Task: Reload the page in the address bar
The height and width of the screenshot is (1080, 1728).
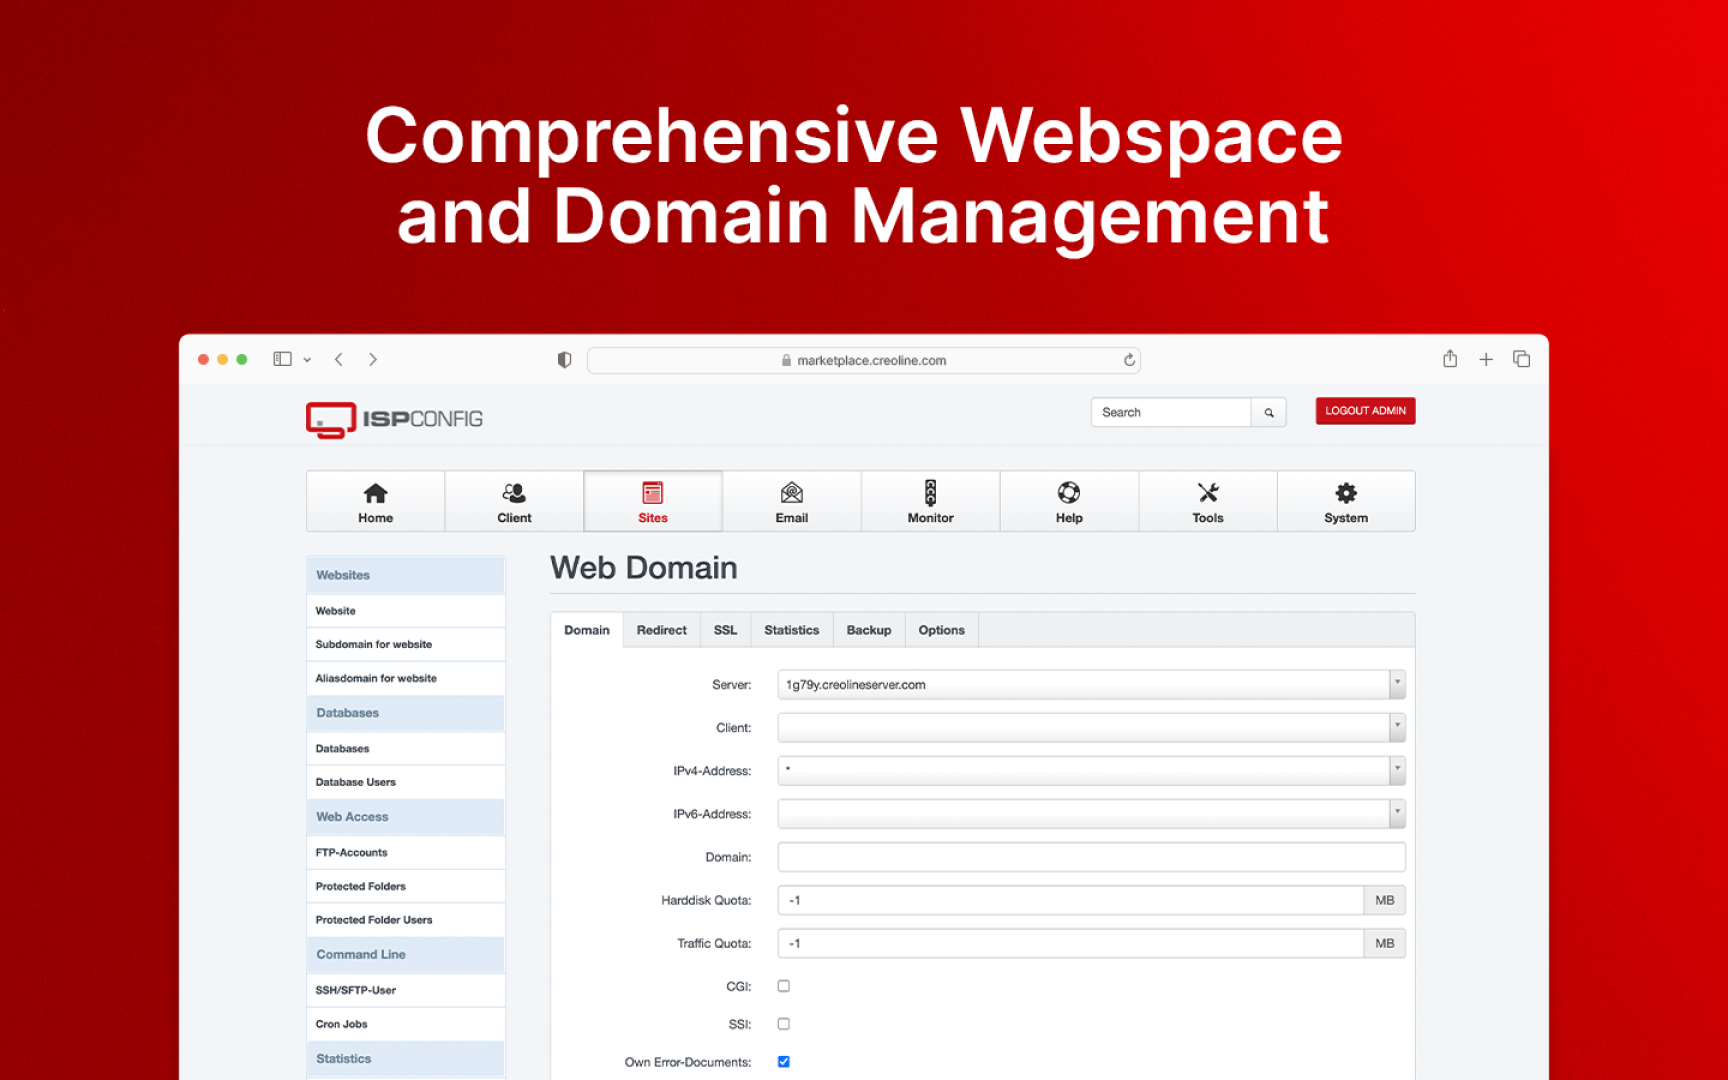Action: pos(1129,360)
